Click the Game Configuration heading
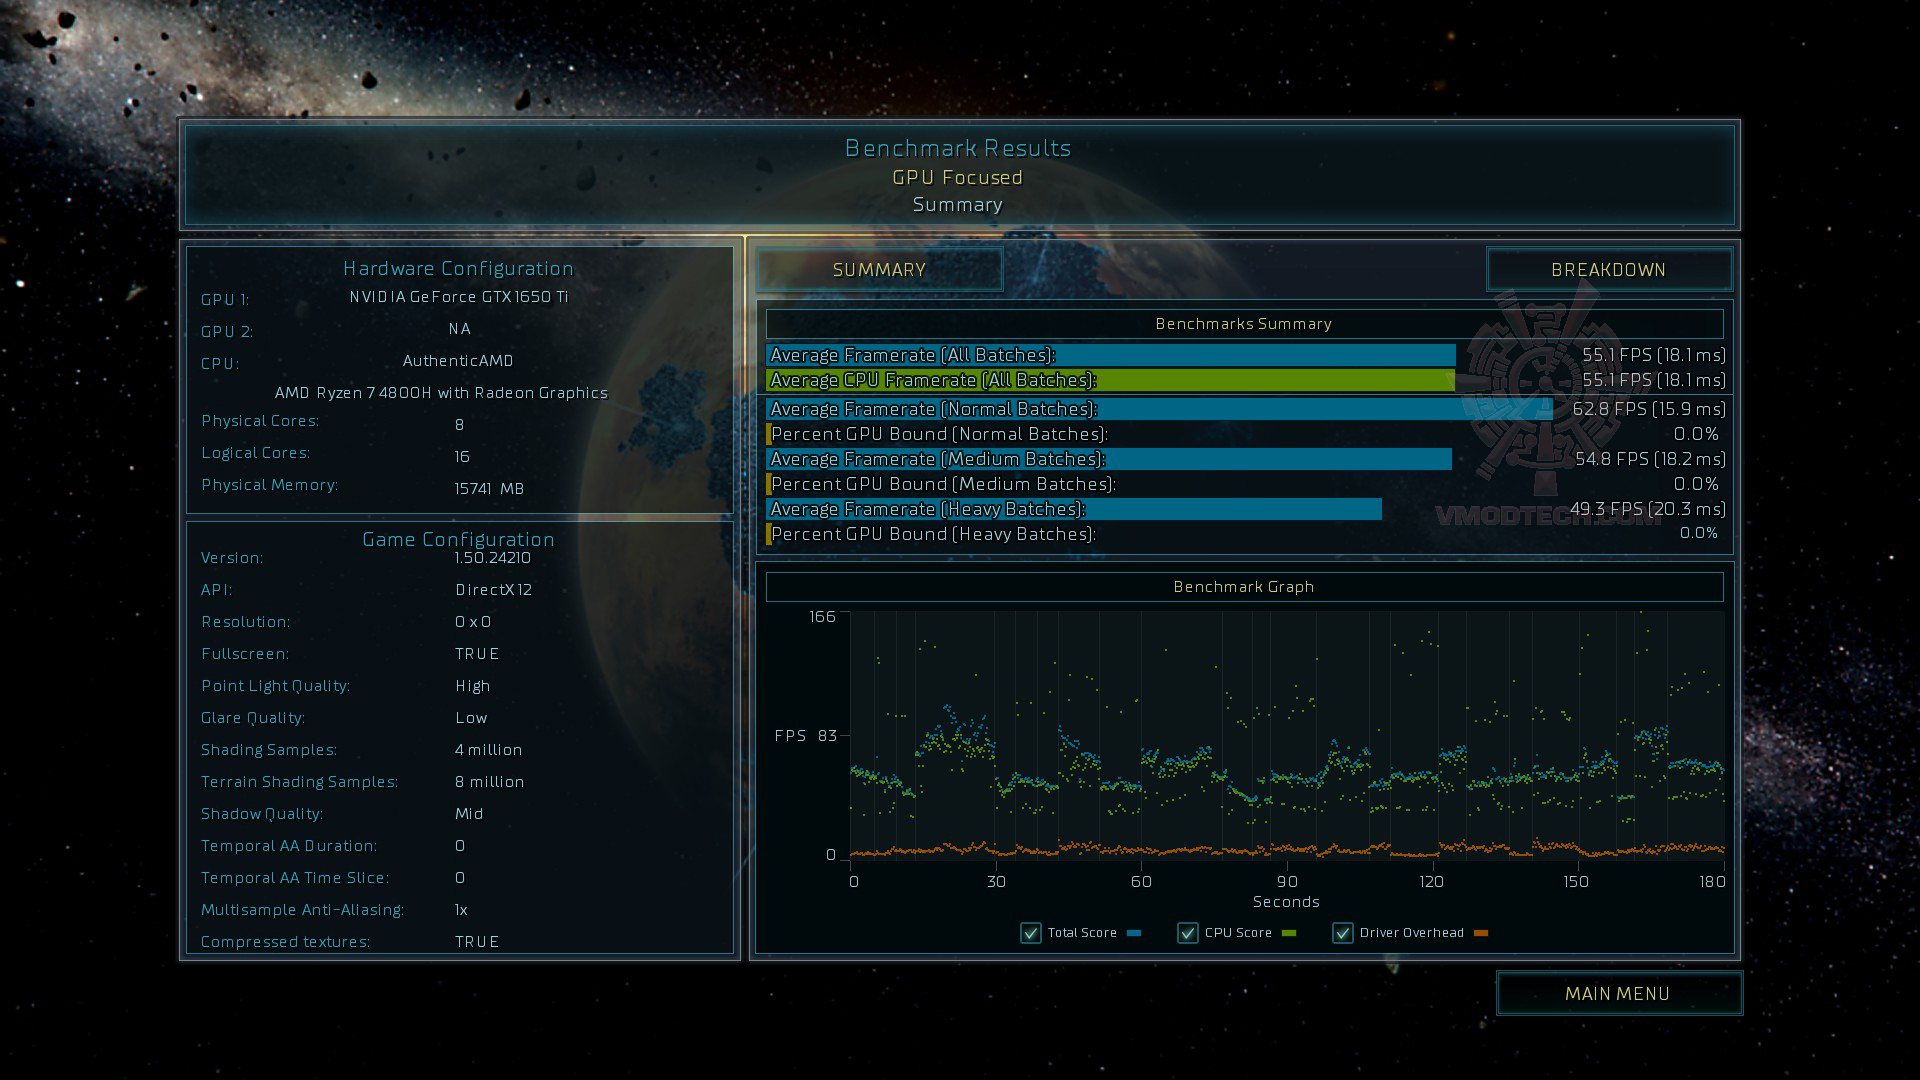The image size is (1920, 1080). point(458,539)
